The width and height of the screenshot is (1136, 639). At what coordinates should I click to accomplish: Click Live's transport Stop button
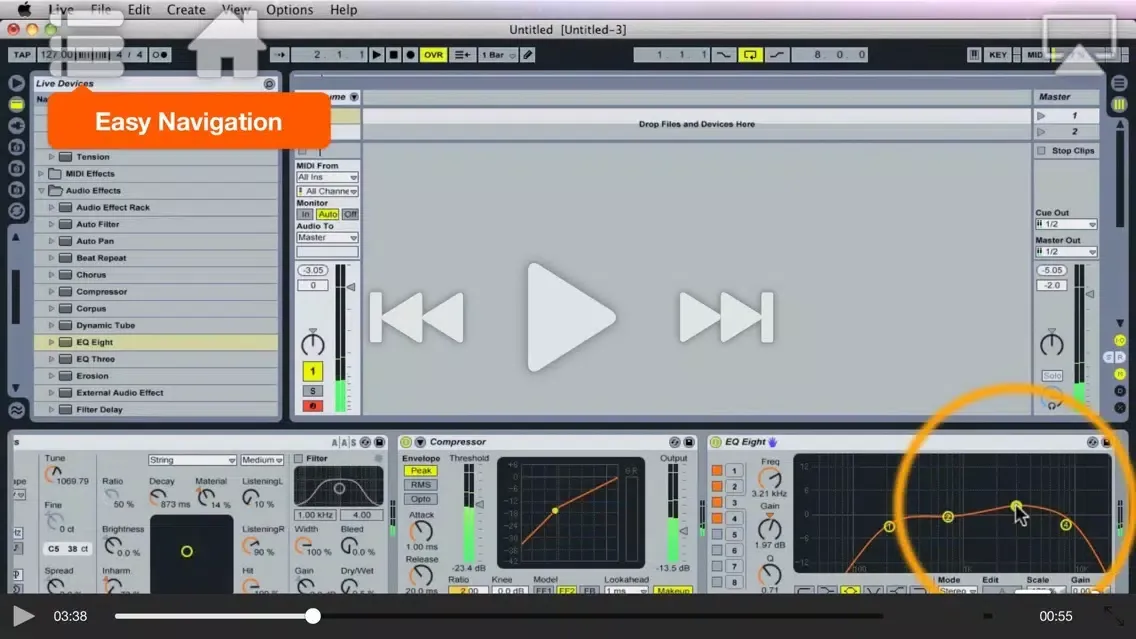[x=393, y=54]
